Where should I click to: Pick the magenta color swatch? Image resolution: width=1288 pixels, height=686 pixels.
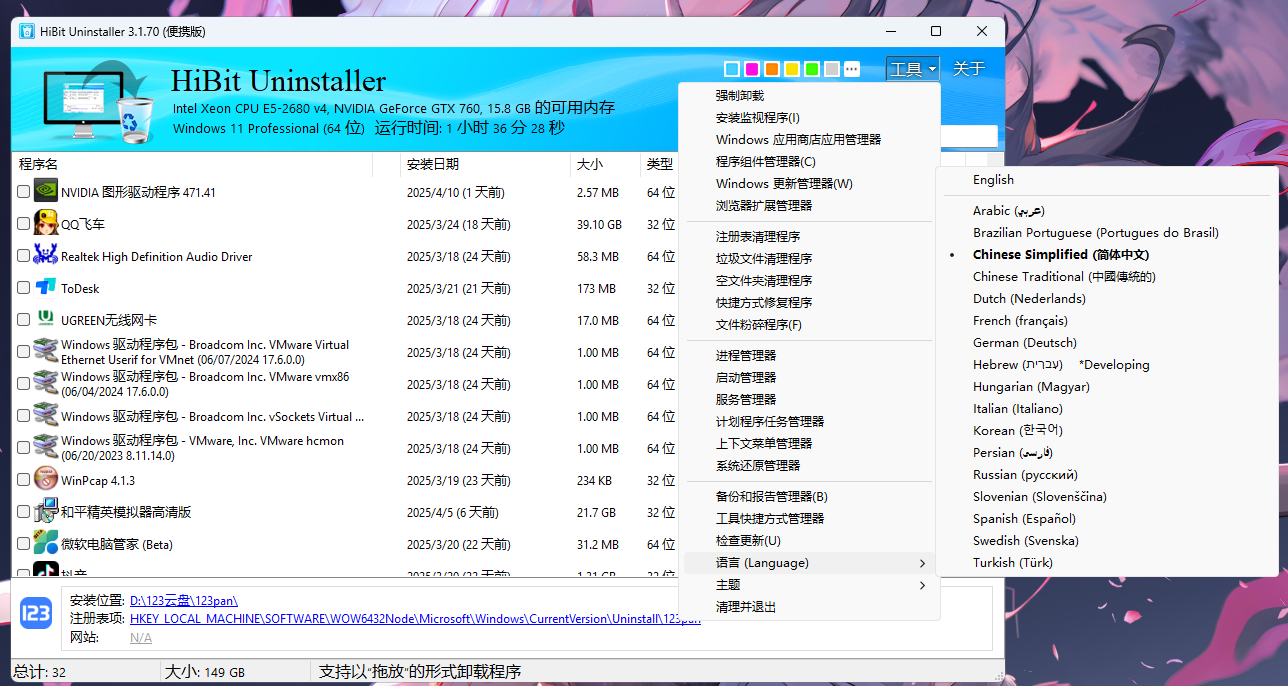(x=752, y=69)
